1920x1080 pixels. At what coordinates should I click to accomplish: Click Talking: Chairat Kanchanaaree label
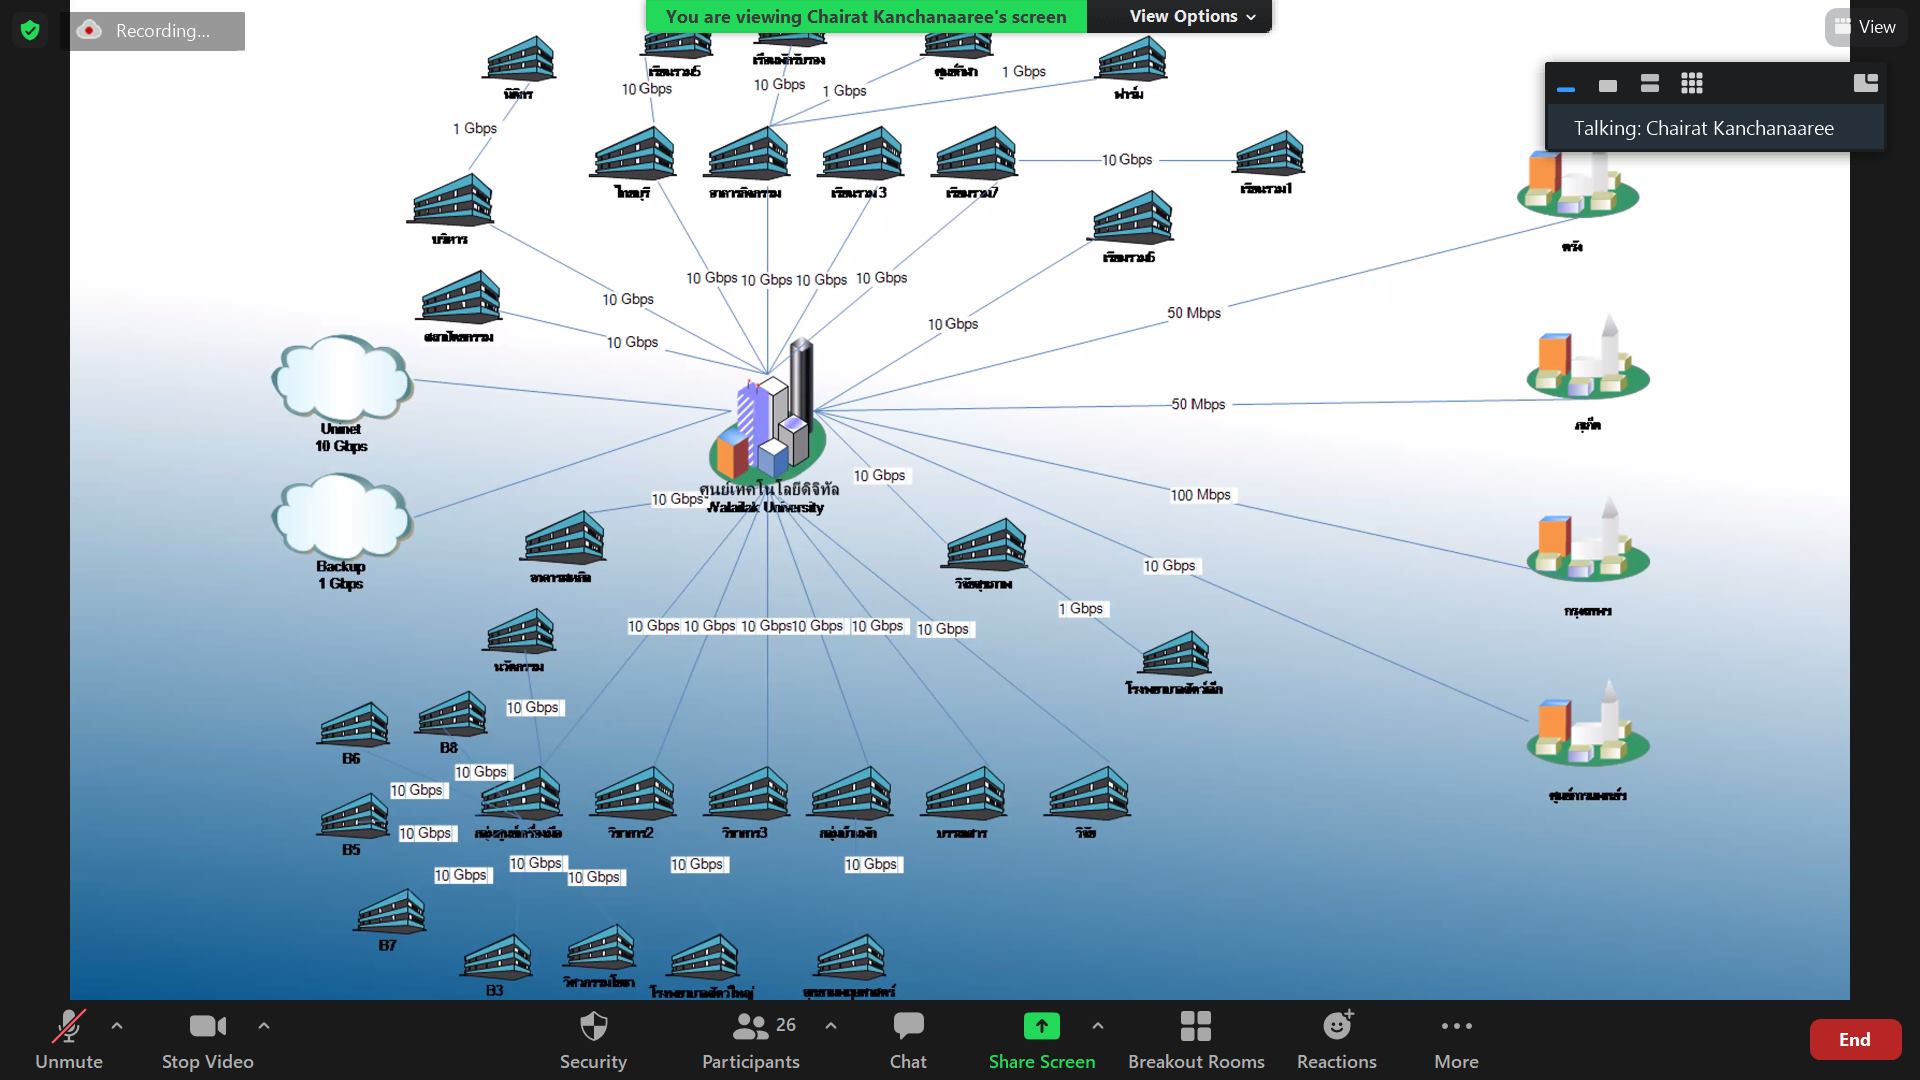1703,128
